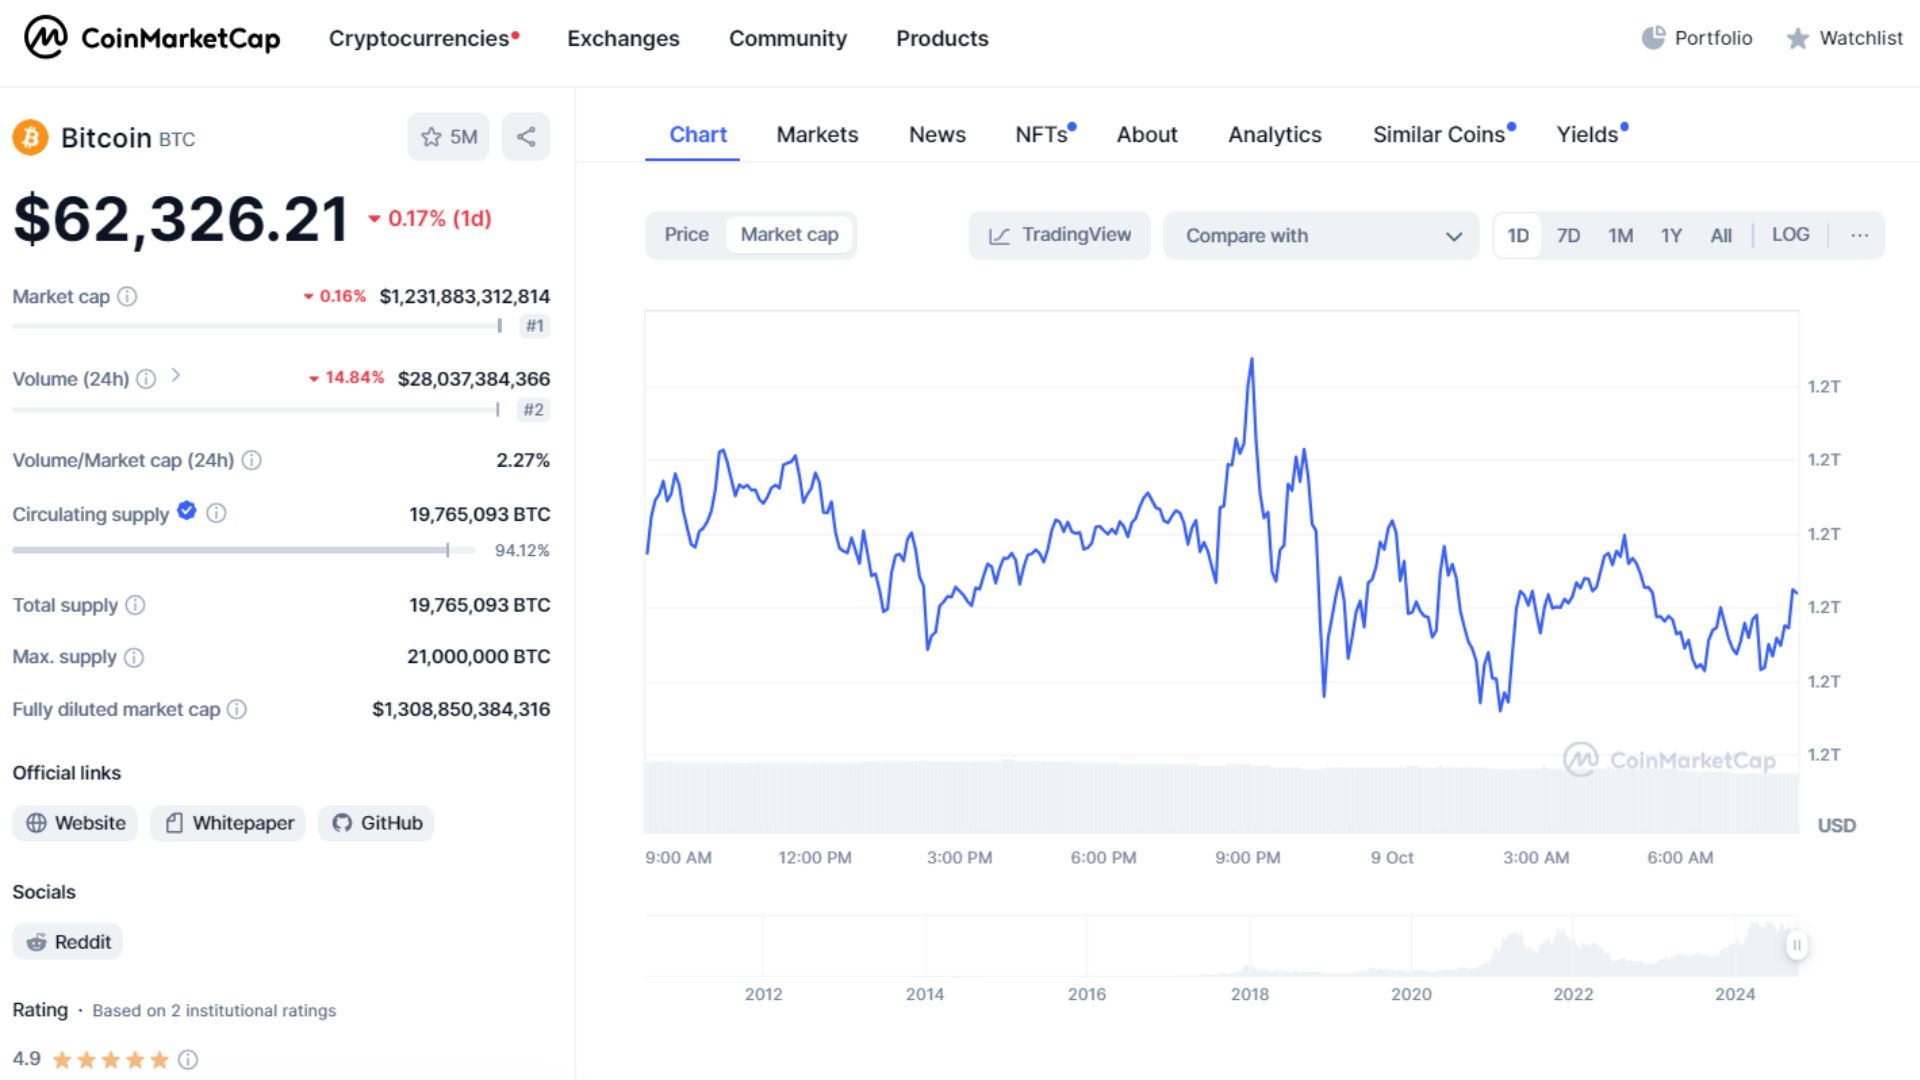Open the Cryptocurrencies menu
Viewport: 1920px width, 1080px height.
pos(420,38)
